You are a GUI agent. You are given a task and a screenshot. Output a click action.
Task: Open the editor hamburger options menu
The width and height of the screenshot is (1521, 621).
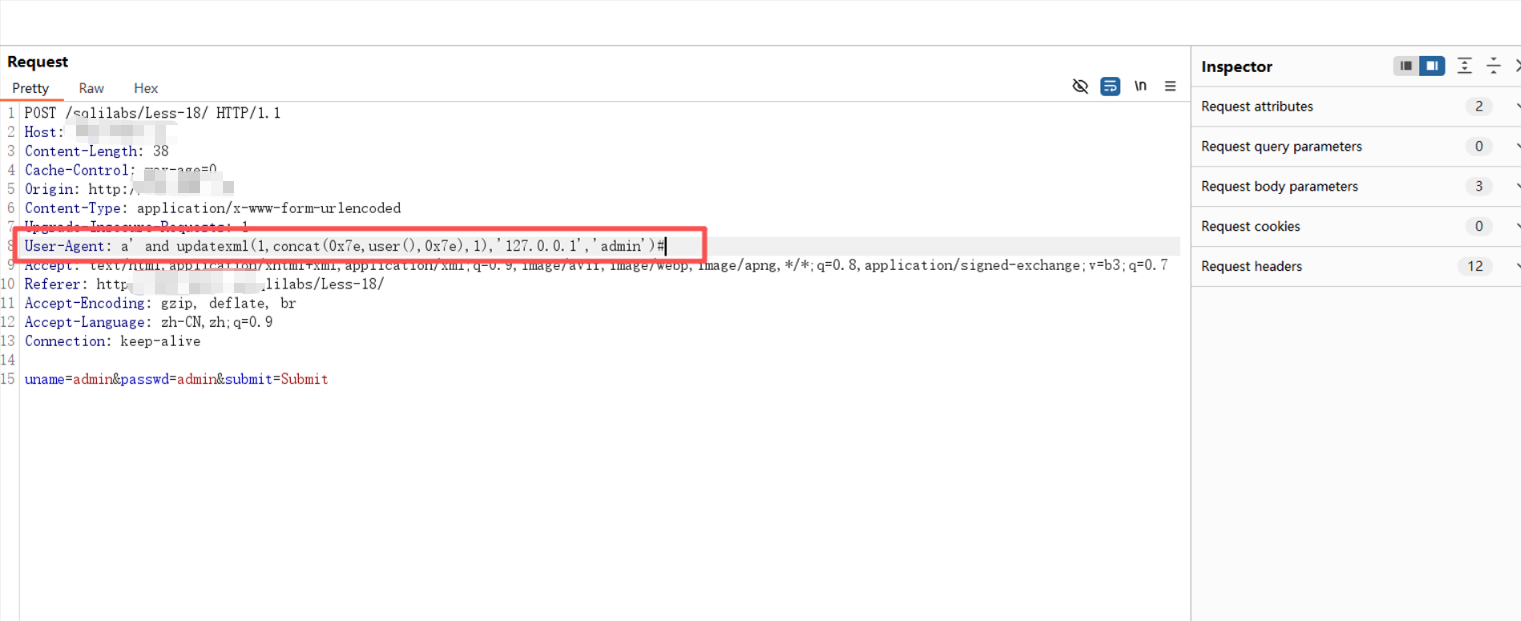click(1170, 87)
